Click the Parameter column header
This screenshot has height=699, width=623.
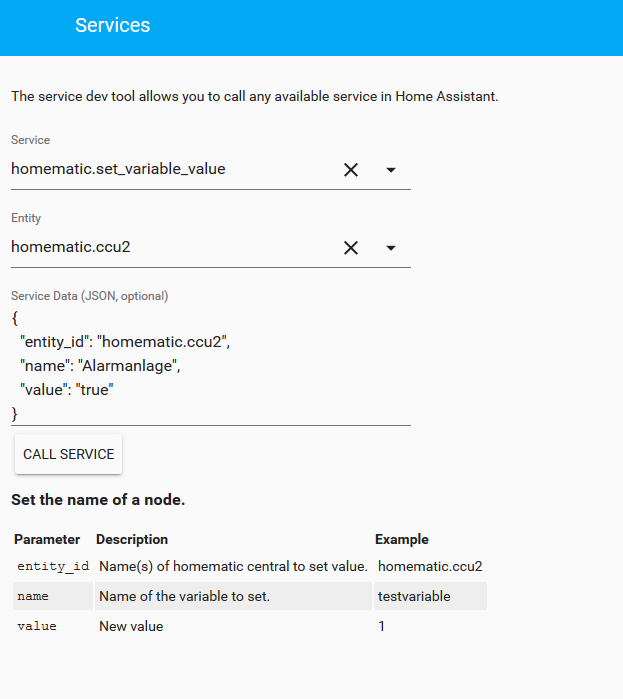click(47, 539)
